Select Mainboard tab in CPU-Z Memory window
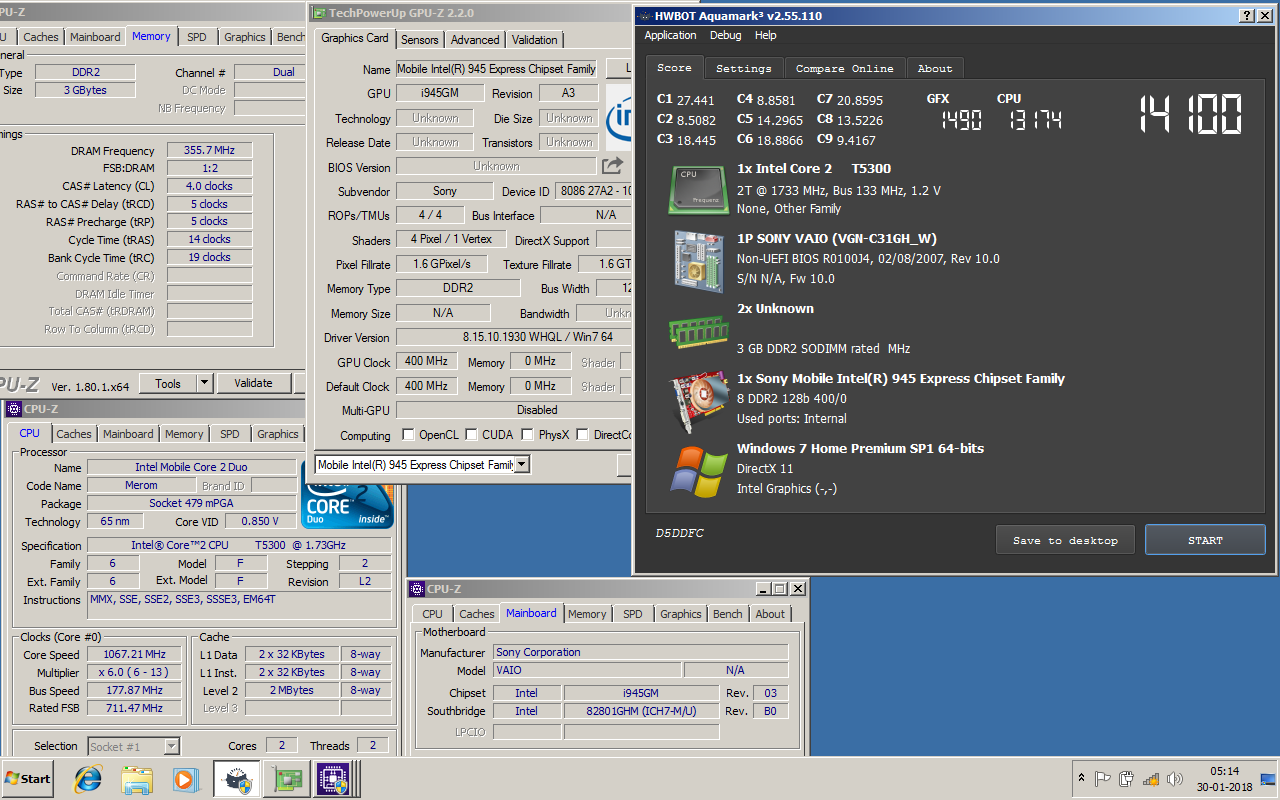The width and height of the screenshot is (1280, 800). click(95, 37)
